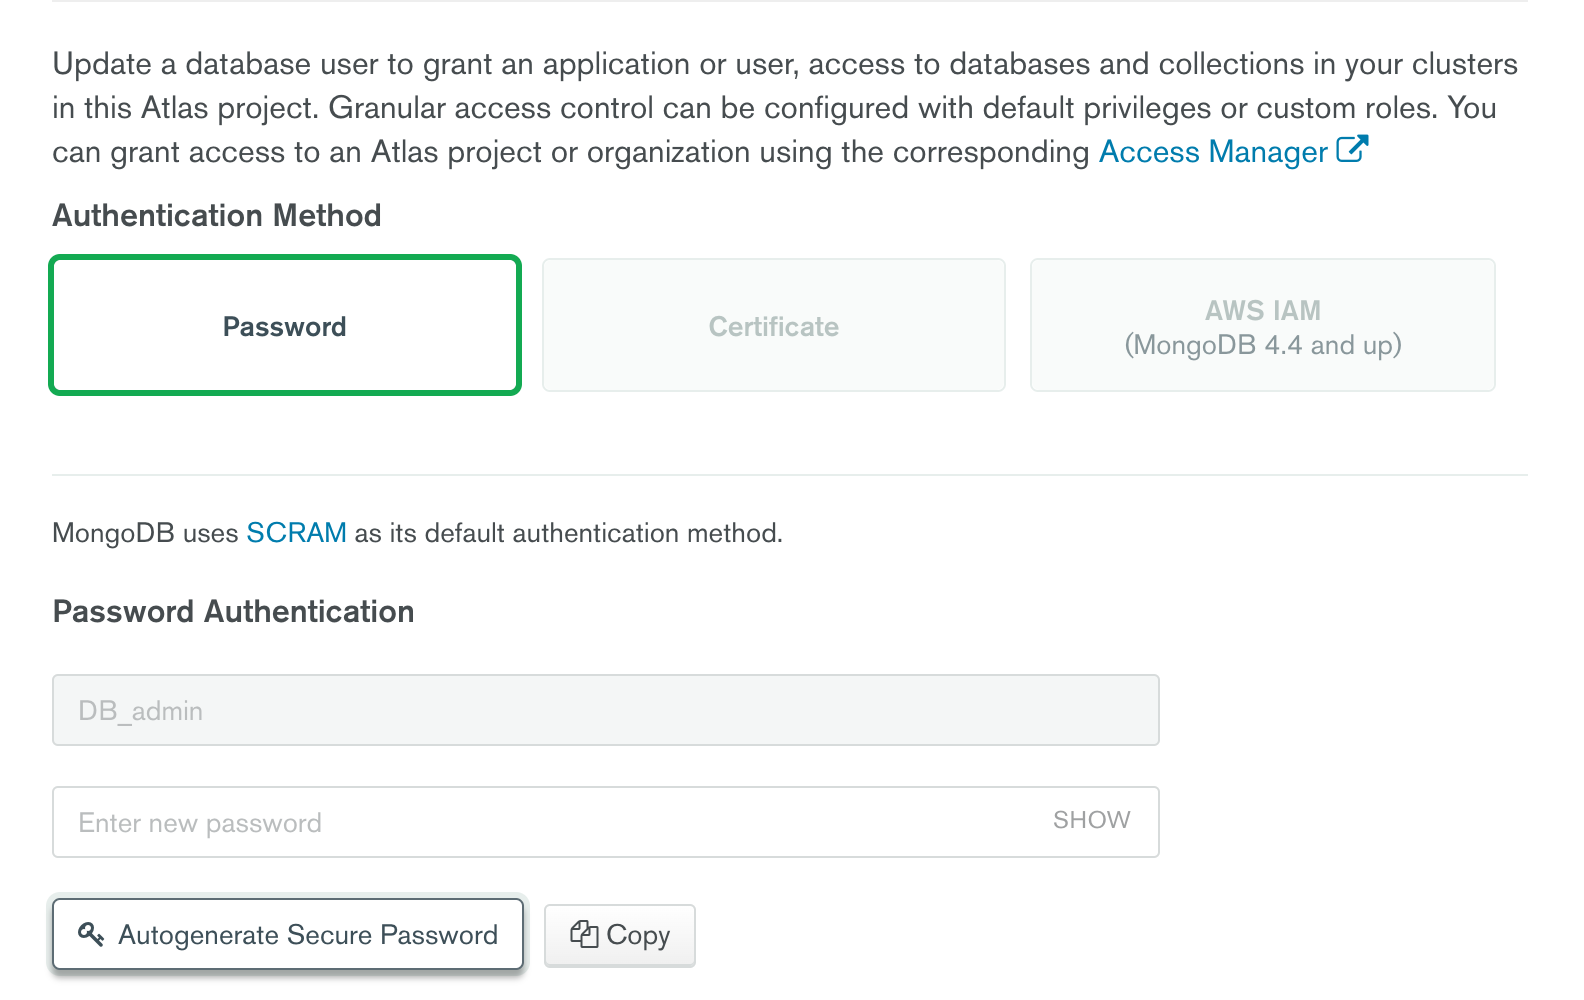
Task: Open the Access Manager link
Action: point(1213,152)
